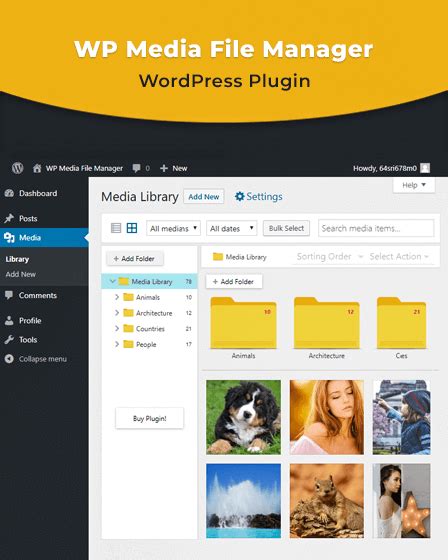
Task: Expand the Help tab
Action: [414, 185]
